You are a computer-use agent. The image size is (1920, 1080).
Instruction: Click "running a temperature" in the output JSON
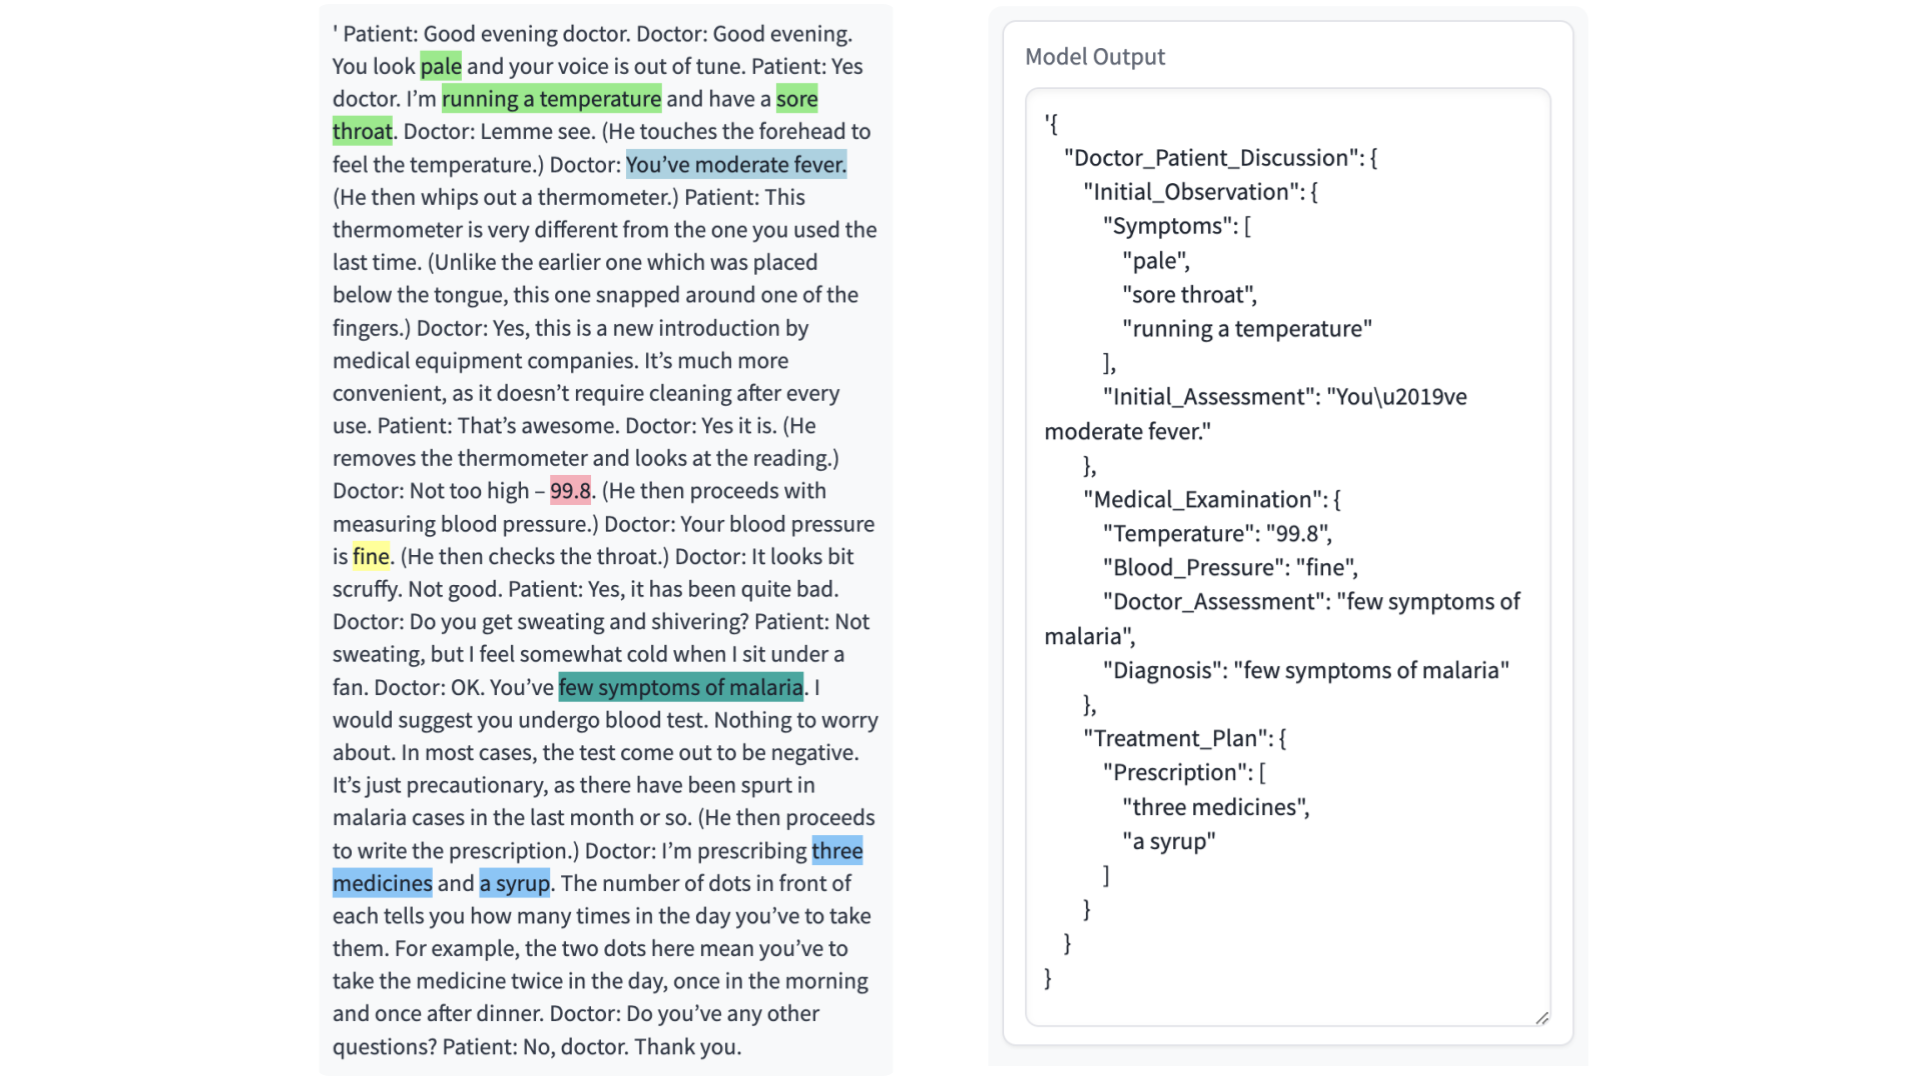[1247, 329]
